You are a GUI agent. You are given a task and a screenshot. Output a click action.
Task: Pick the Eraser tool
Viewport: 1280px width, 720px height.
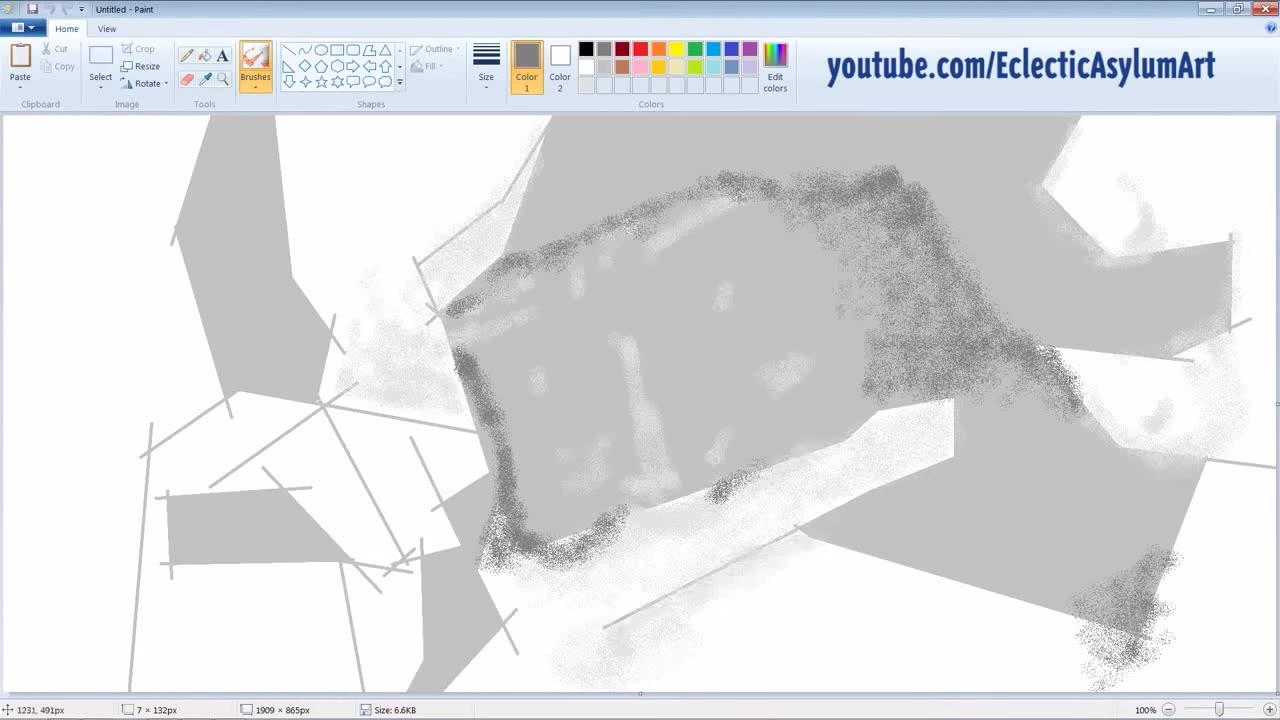coord(187,79)
